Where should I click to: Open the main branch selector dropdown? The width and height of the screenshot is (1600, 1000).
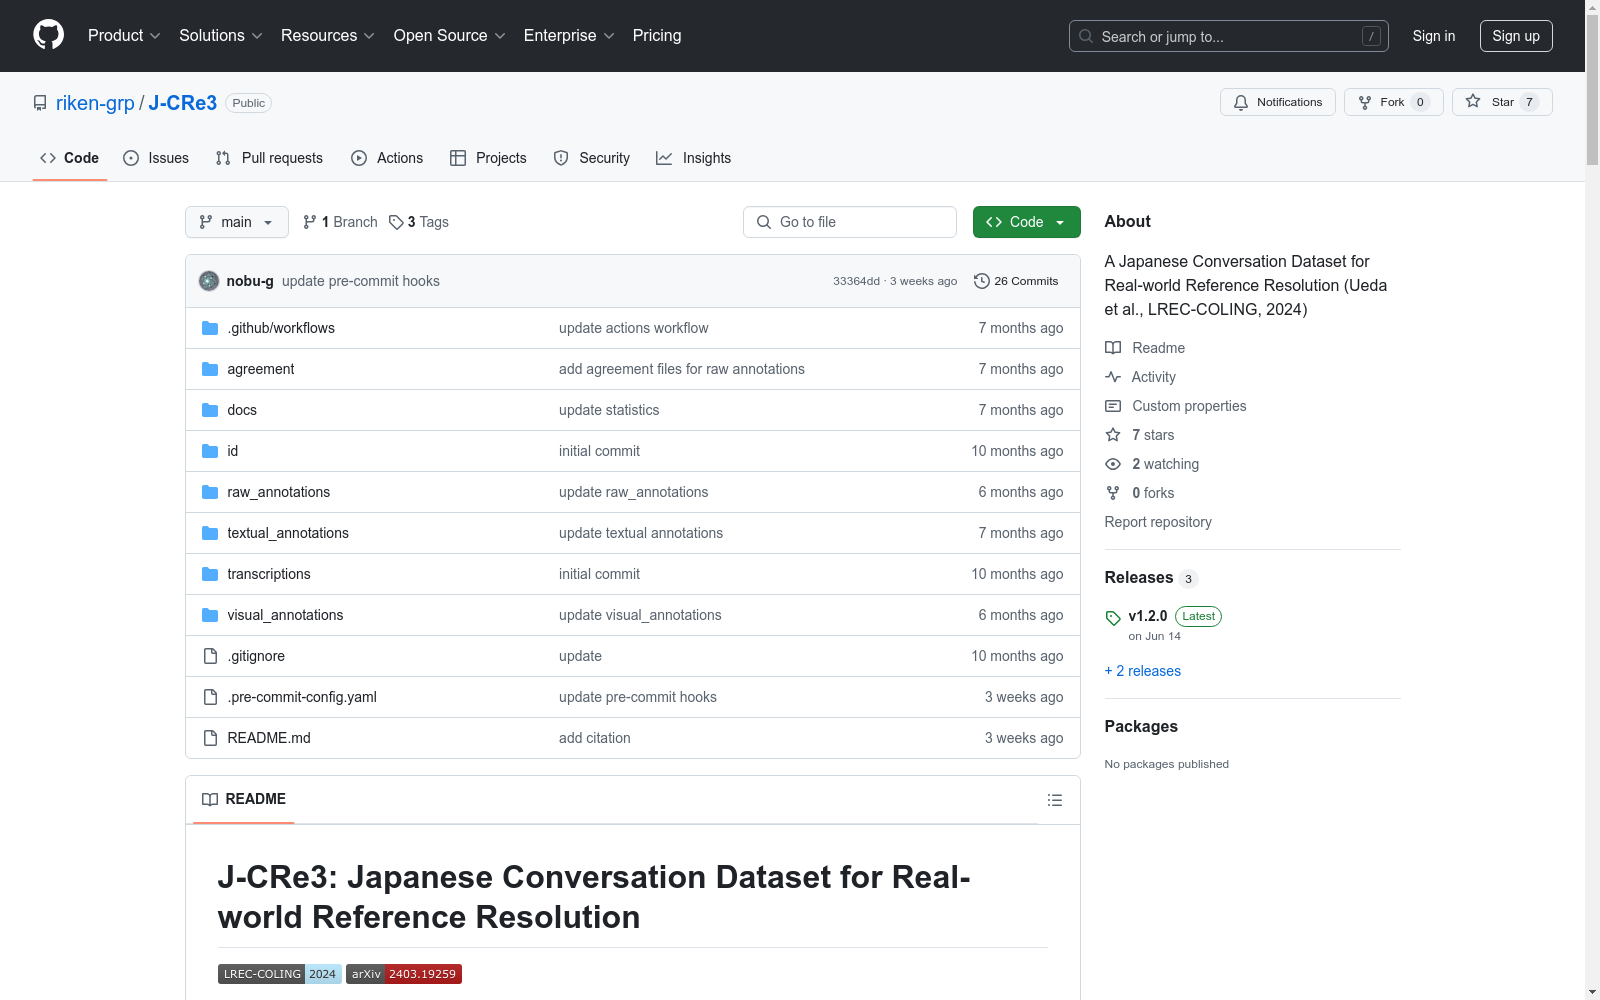tap(237, 222)
